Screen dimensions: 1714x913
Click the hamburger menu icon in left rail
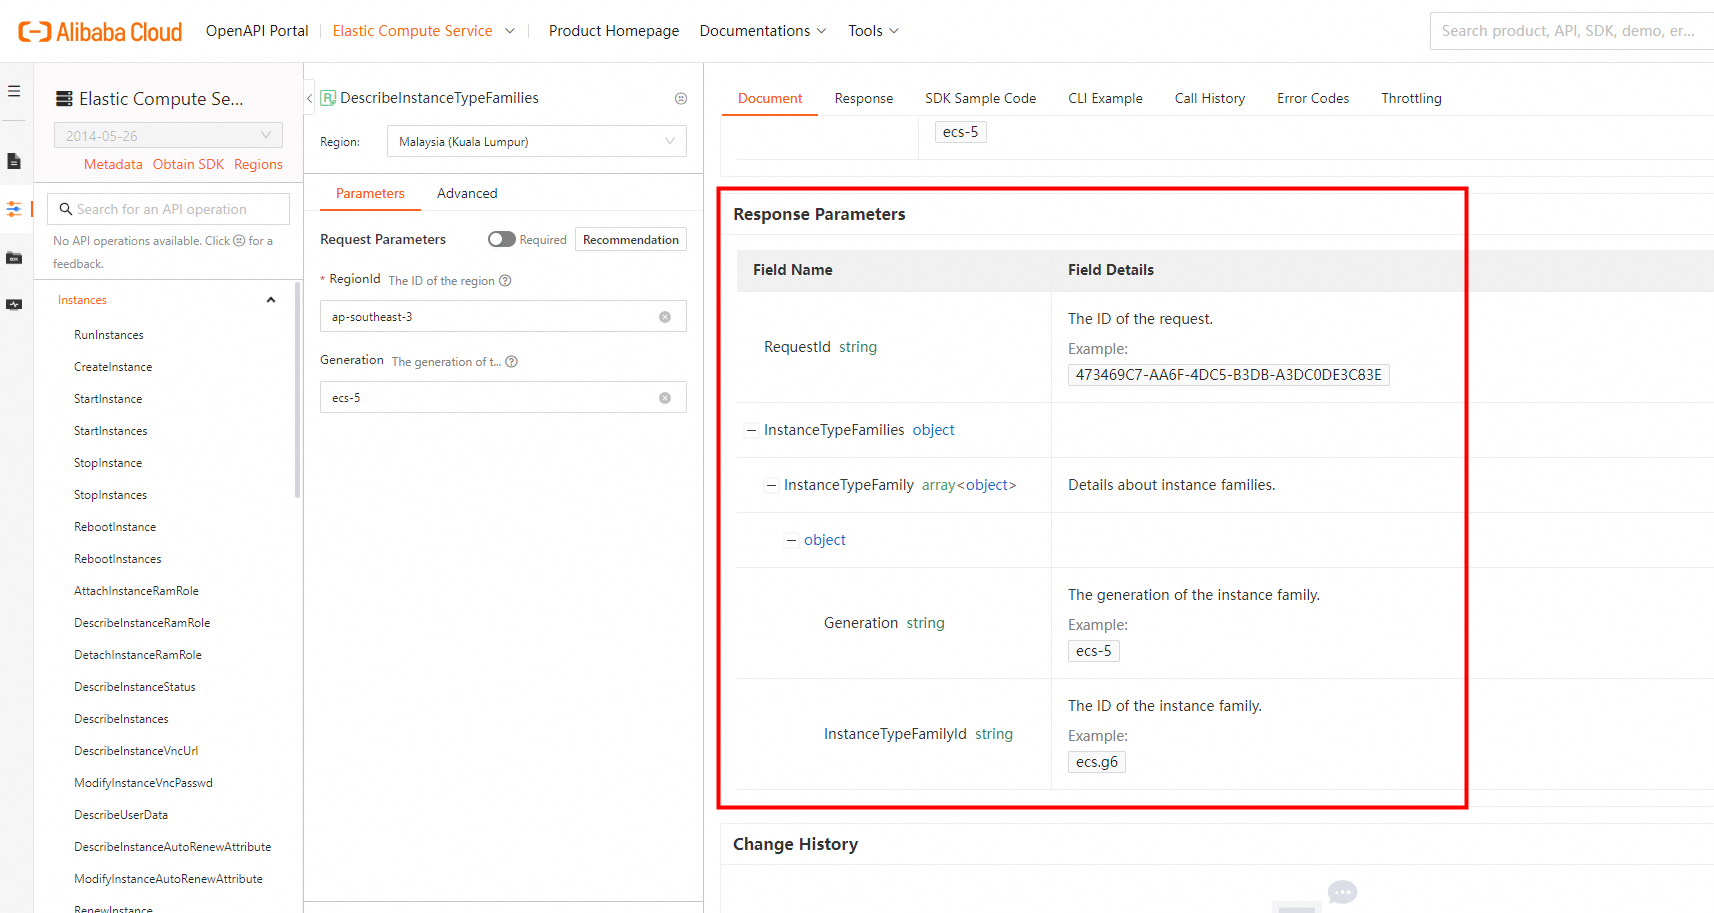(x=14, y=91)
